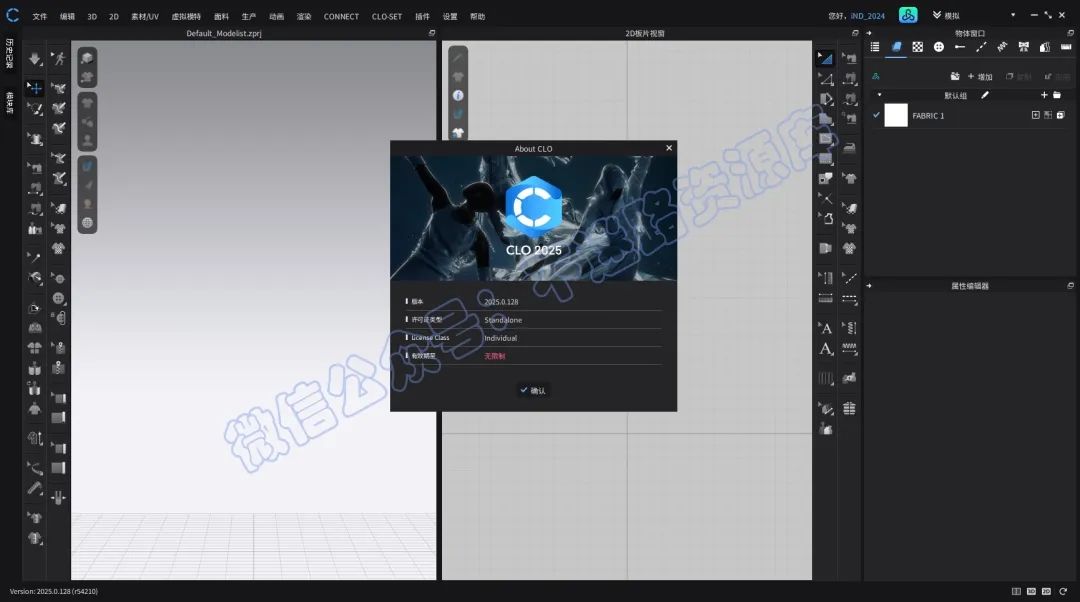The height and width of the screenshot is (602, 1080).
Task: Open the CONNECT menu
Action: pos(341,17)
